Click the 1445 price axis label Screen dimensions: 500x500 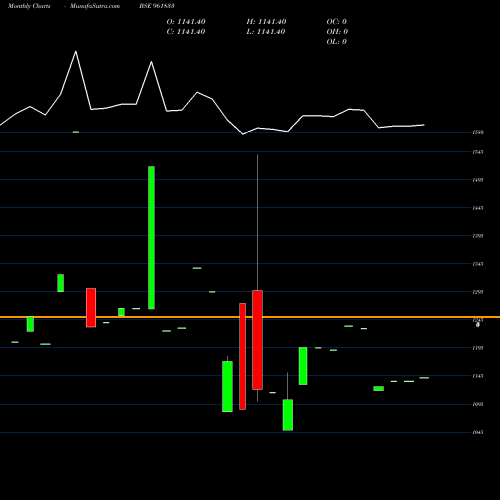pos(478,208)
